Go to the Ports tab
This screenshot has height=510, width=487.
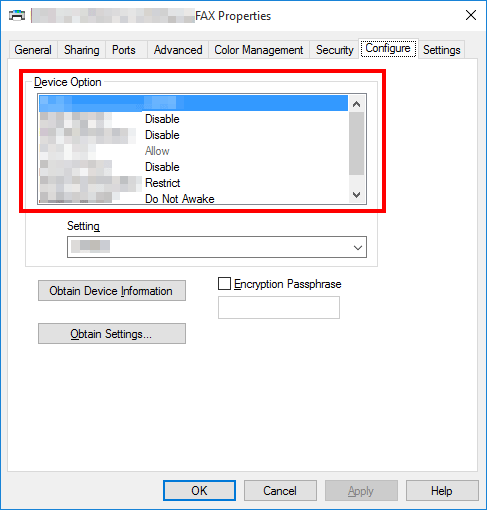coord(124,50)
